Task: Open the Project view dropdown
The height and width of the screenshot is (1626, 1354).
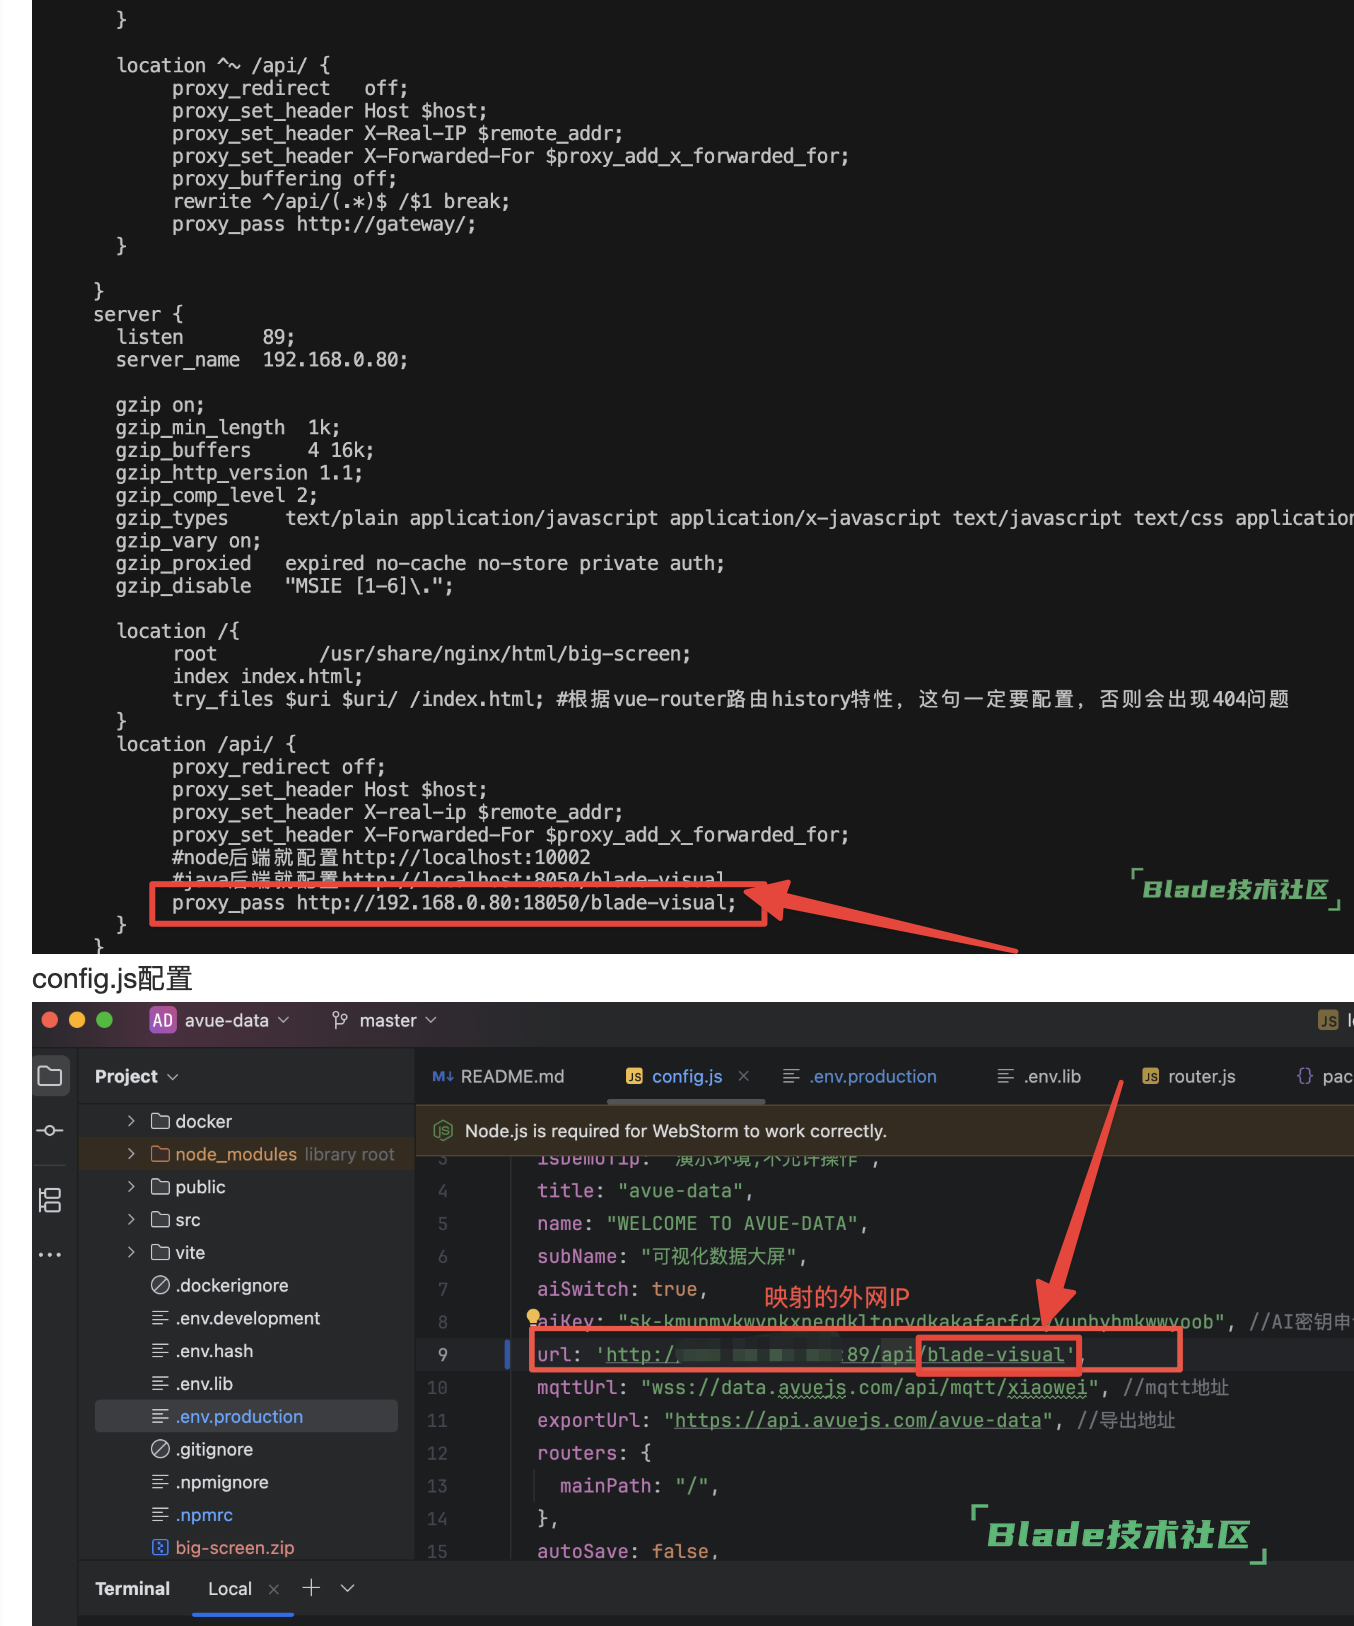Action: 136,1076
